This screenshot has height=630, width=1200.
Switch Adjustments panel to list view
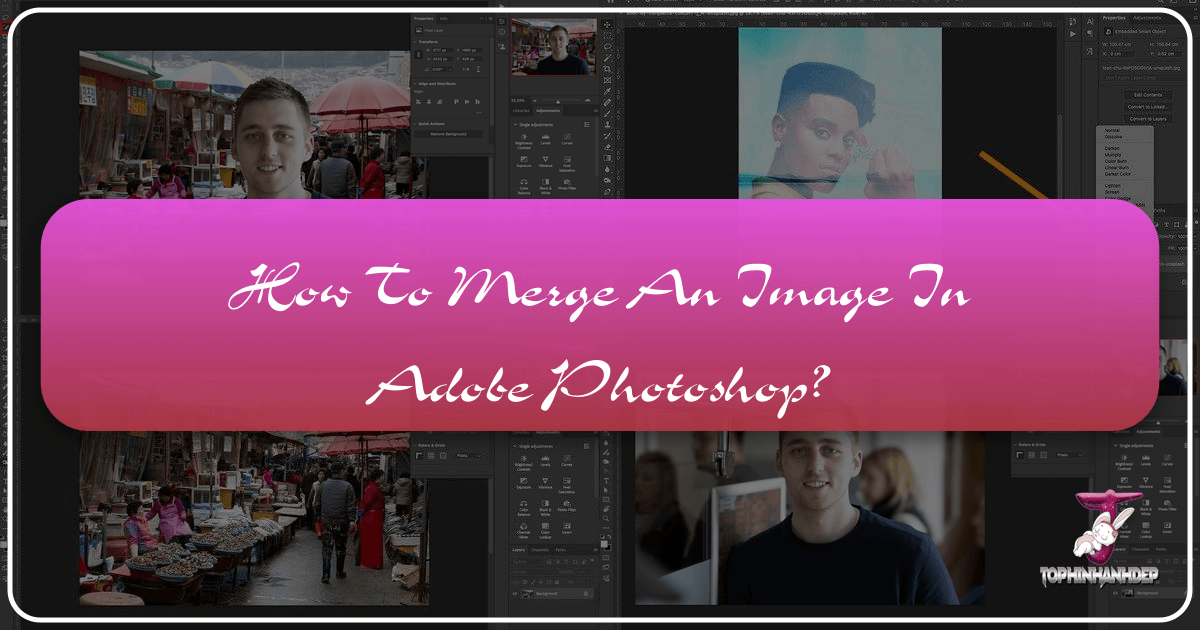(x=587, y=124)
